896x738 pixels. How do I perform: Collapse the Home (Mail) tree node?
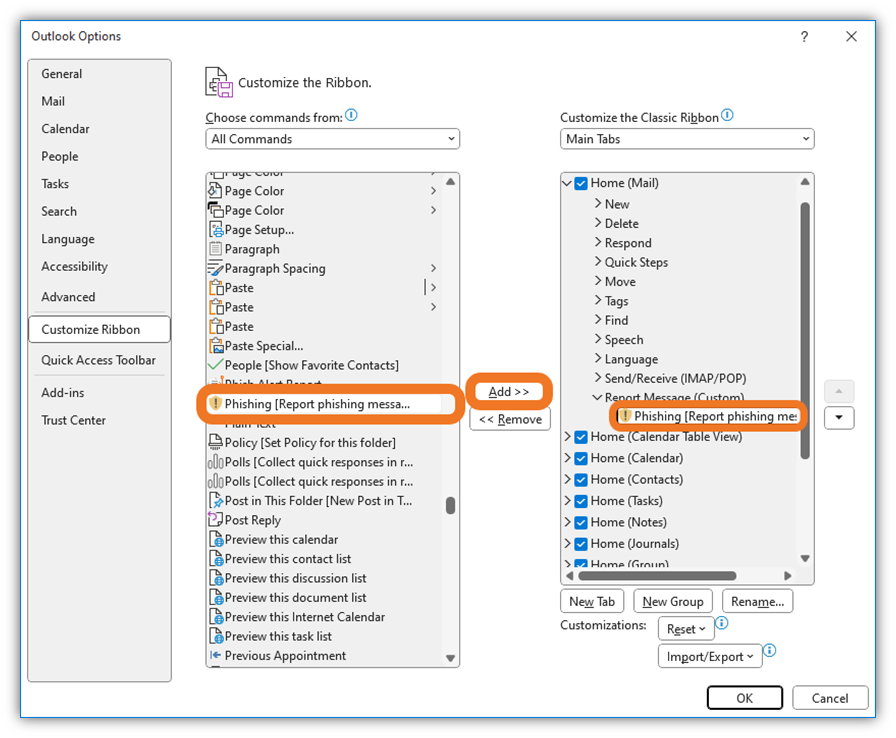pyautogui.click(x=567, y=183)
